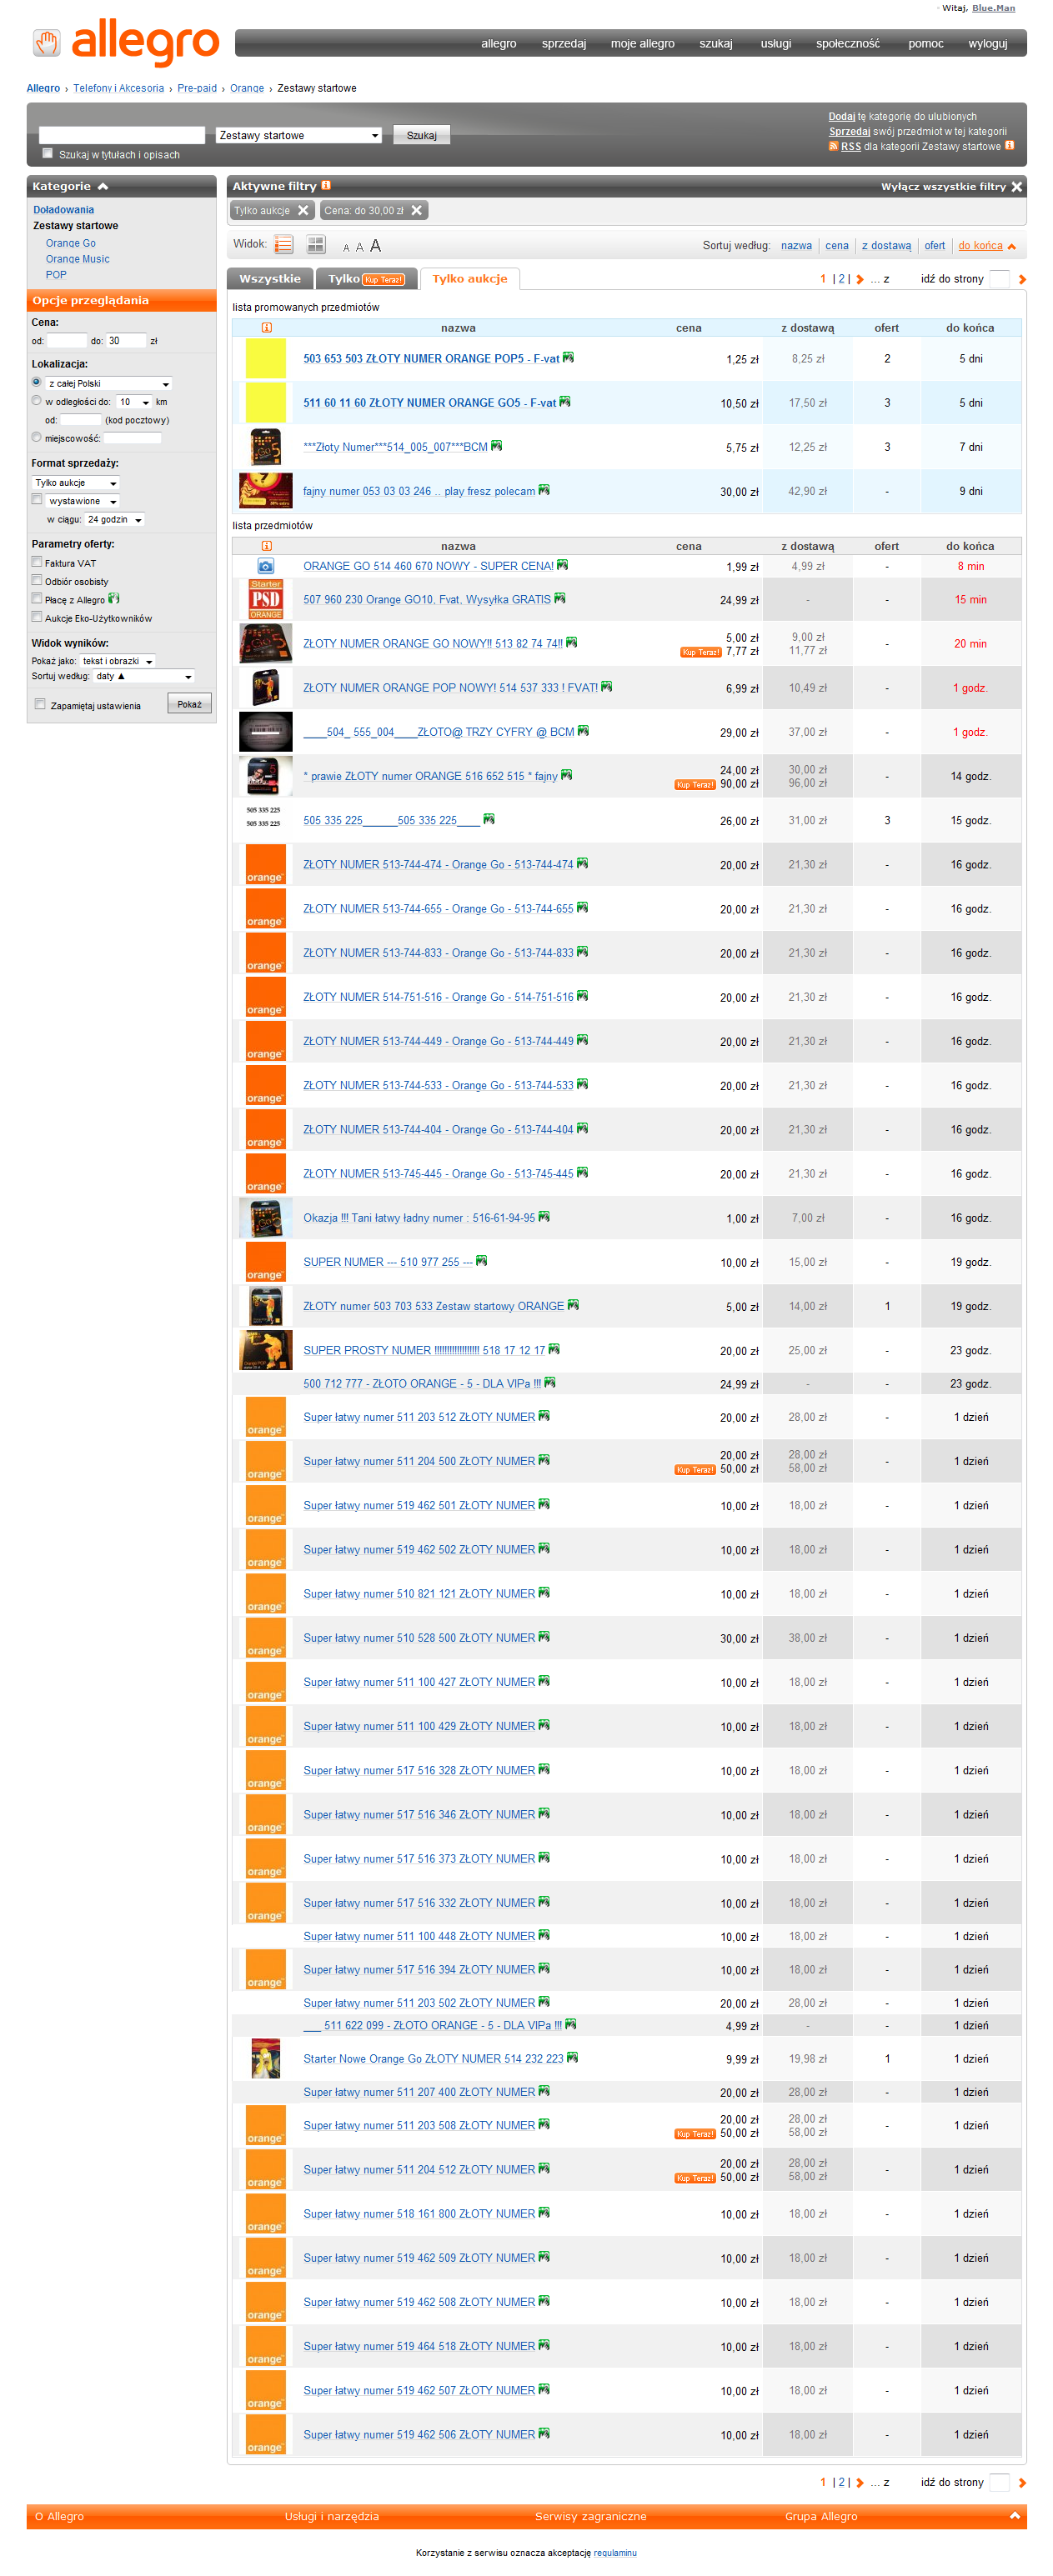Open the 'z całej Polski' location dropdown

tap(109, 384)
